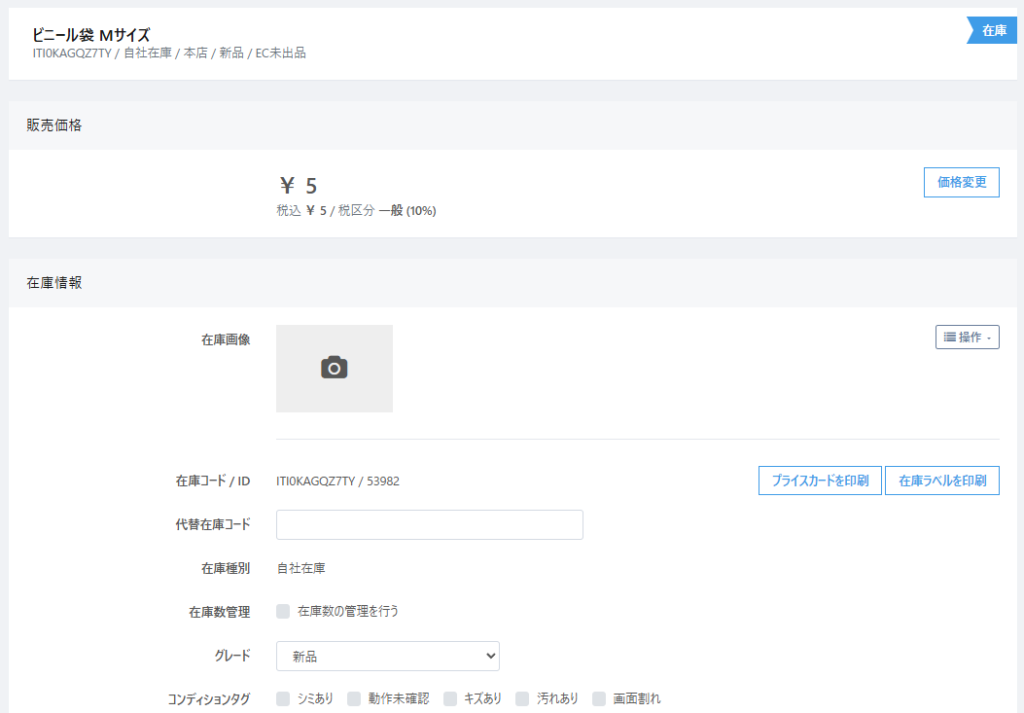Focus the 代替在庫コード input field
Screen dimensions: 1024x713
pyautogui.click(x=429, y=525)
